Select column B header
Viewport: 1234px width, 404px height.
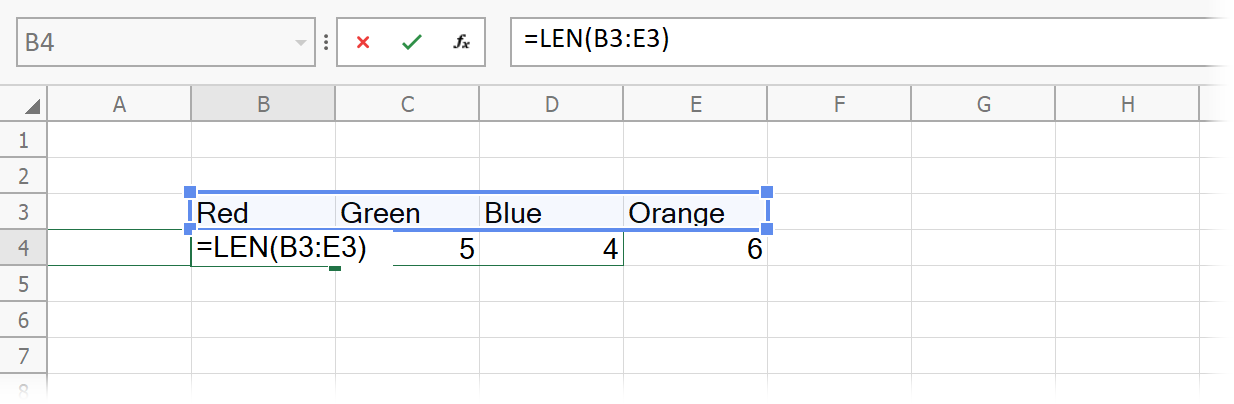[x=263, y=103]
